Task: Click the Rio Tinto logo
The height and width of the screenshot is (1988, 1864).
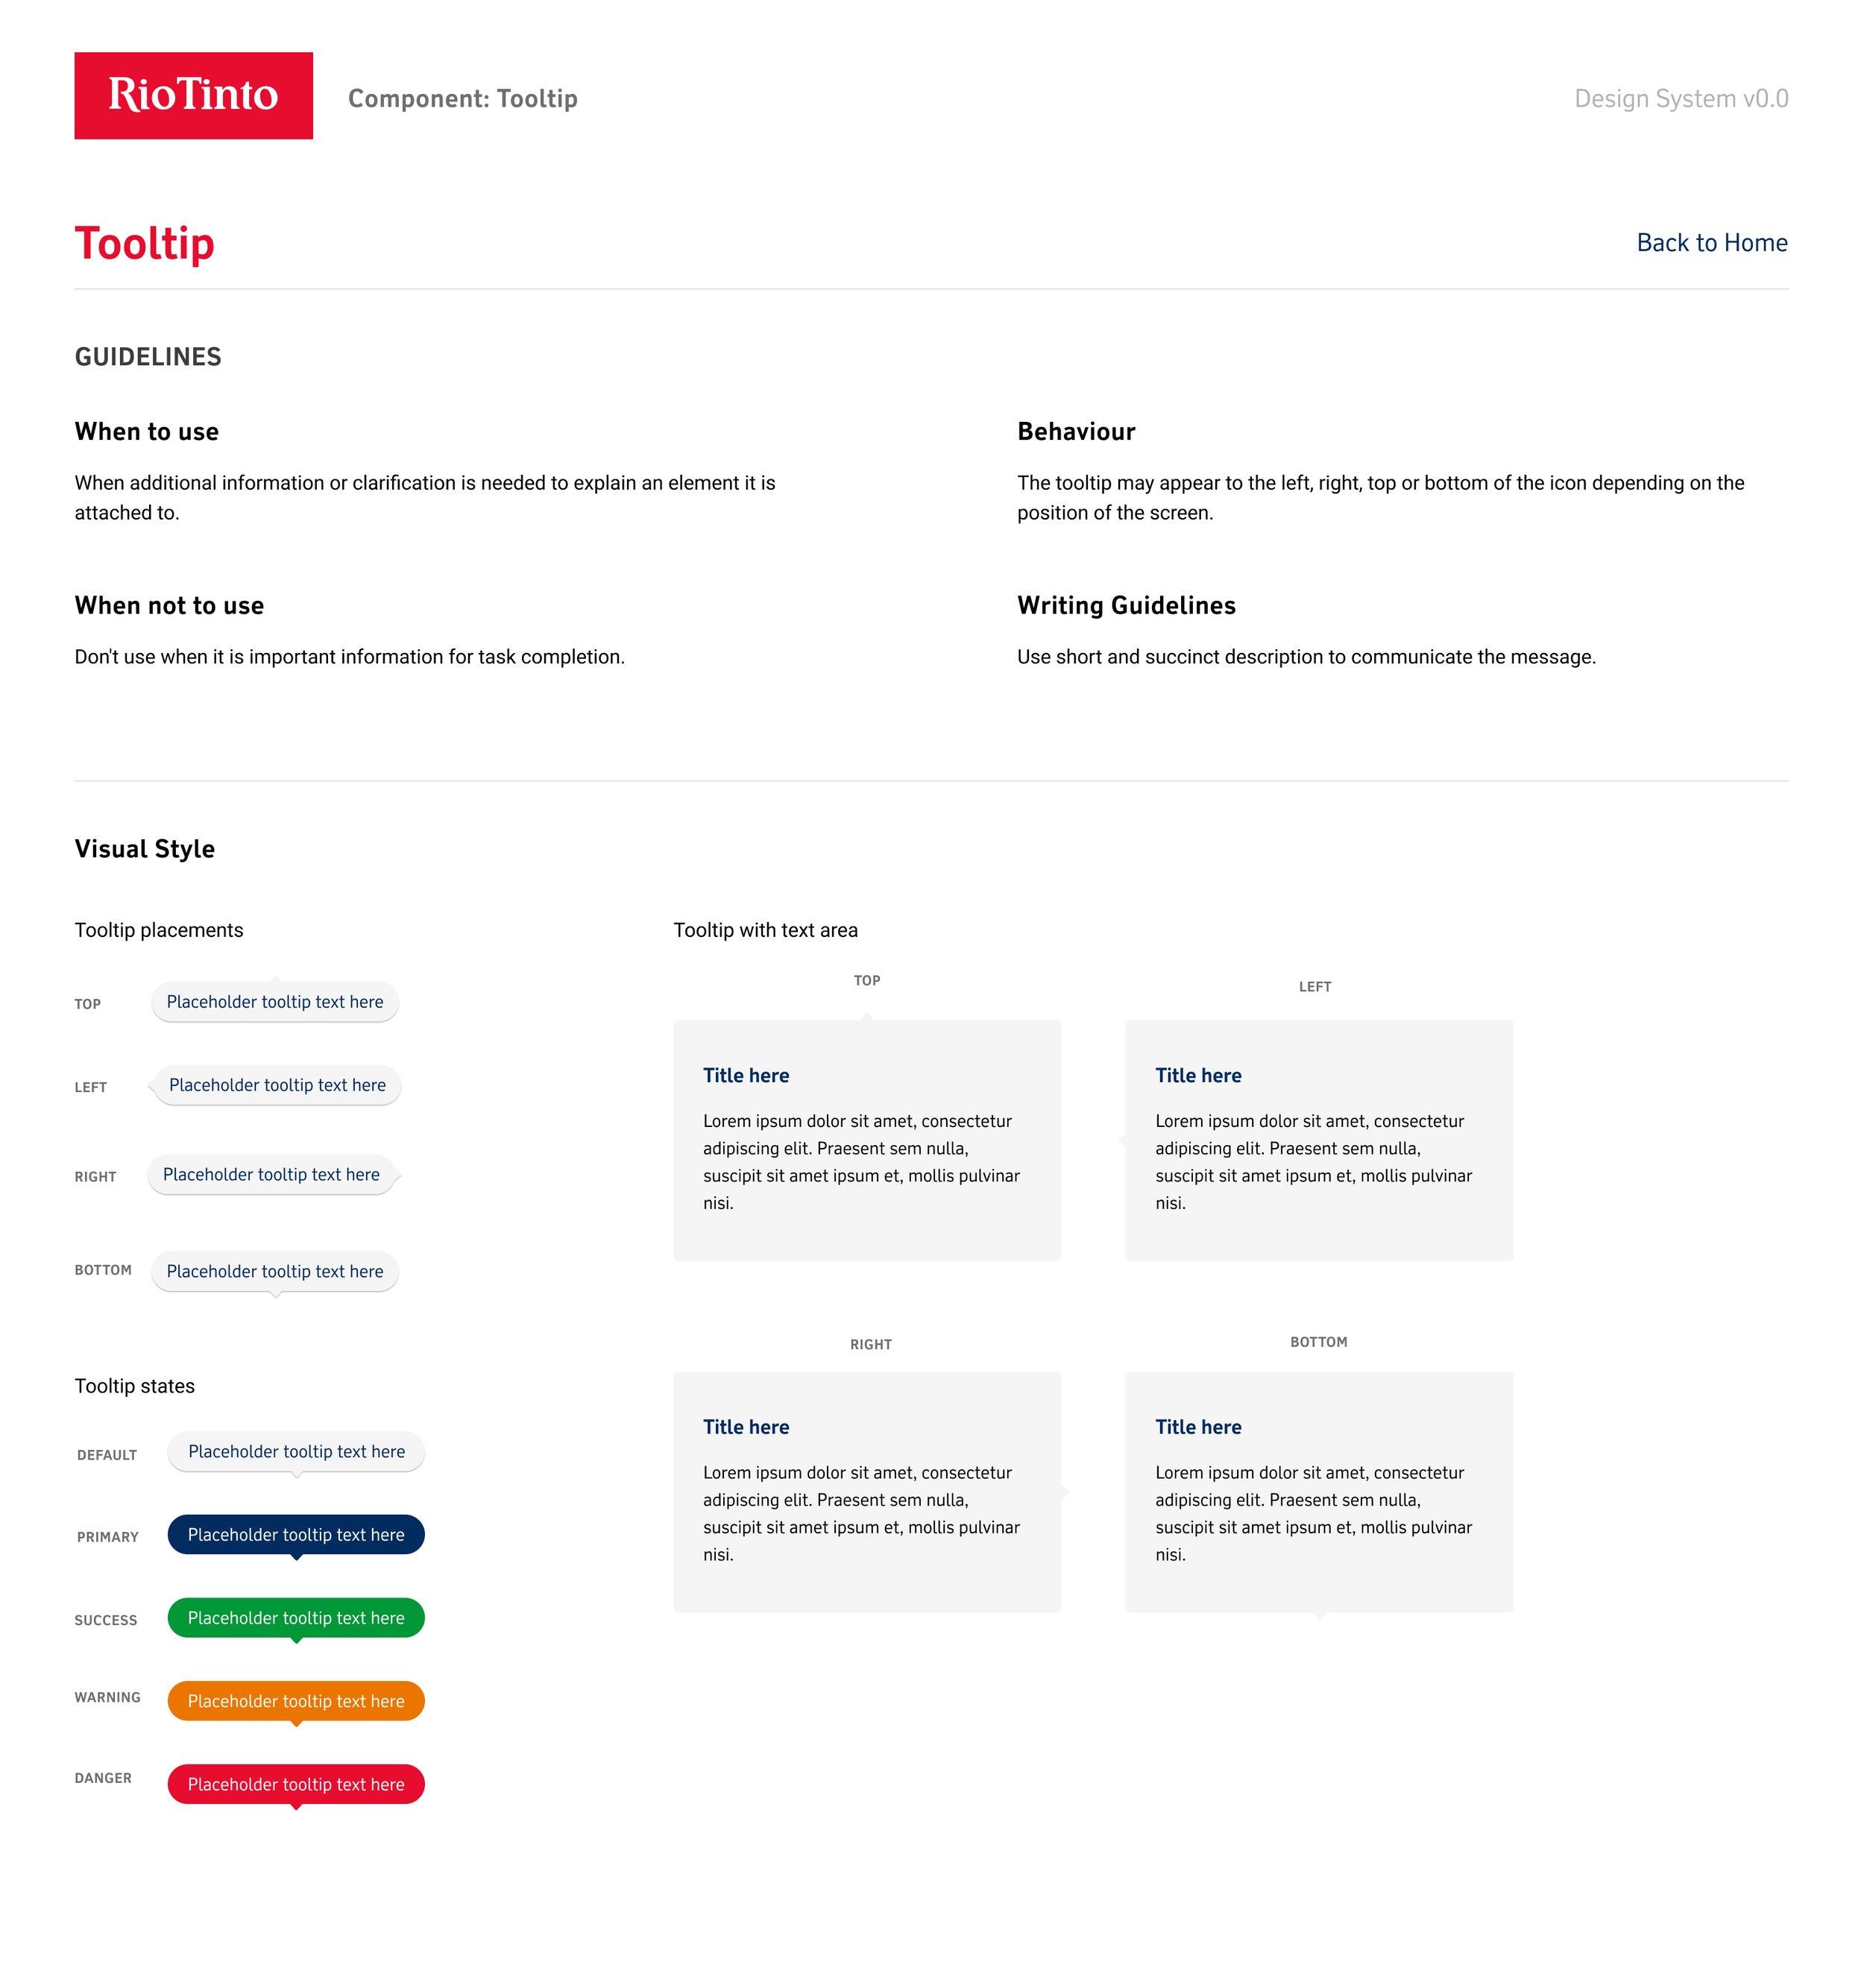Action: pyautogui.click(x=193, y=96)
